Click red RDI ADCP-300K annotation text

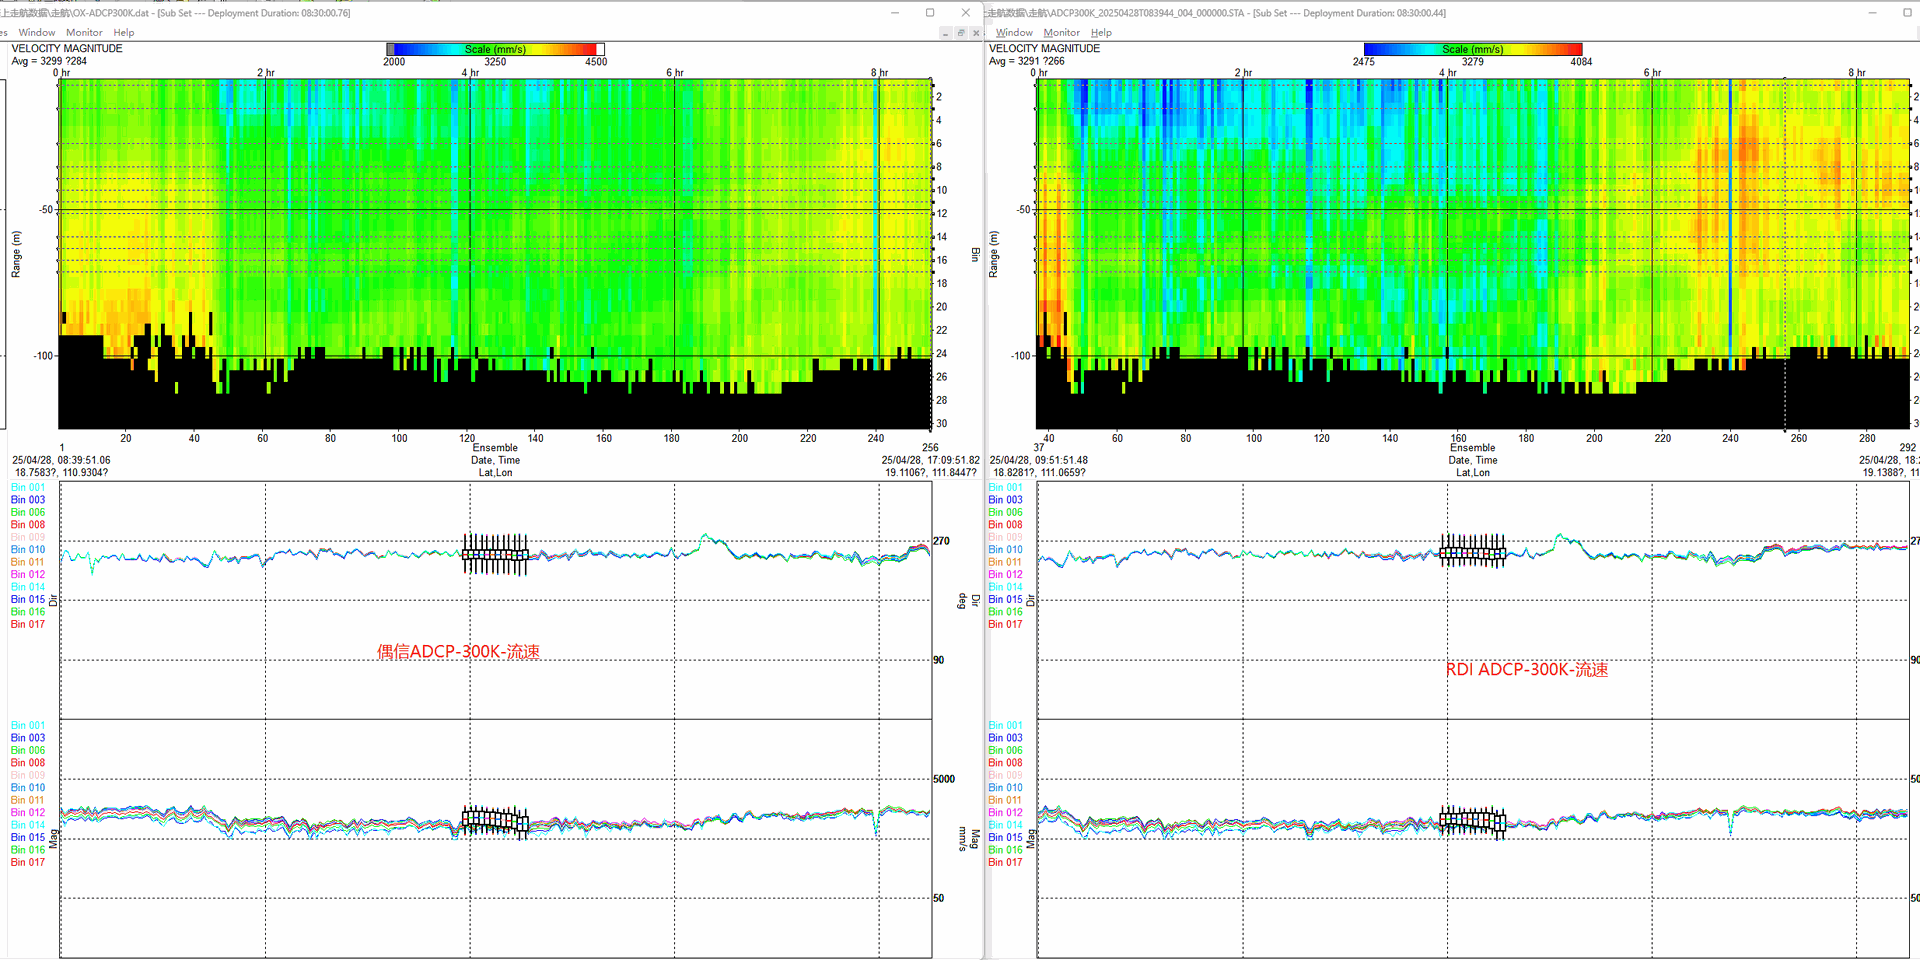[1527, 670]
